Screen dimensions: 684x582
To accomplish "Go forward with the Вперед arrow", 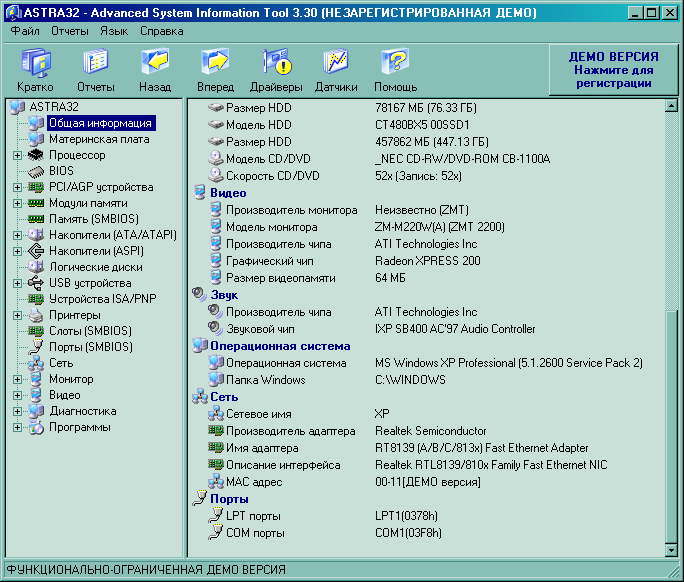I will tap(215, 62).
